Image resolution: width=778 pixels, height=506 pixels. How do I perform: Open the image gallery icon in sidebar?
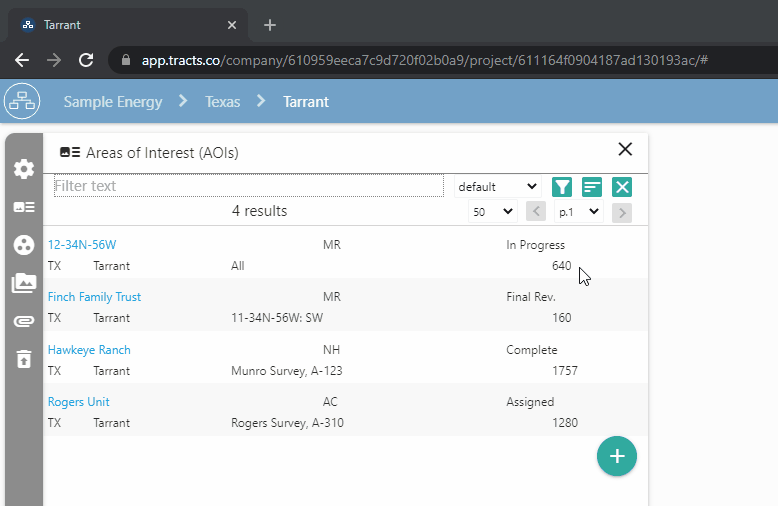tap(23, 283)
